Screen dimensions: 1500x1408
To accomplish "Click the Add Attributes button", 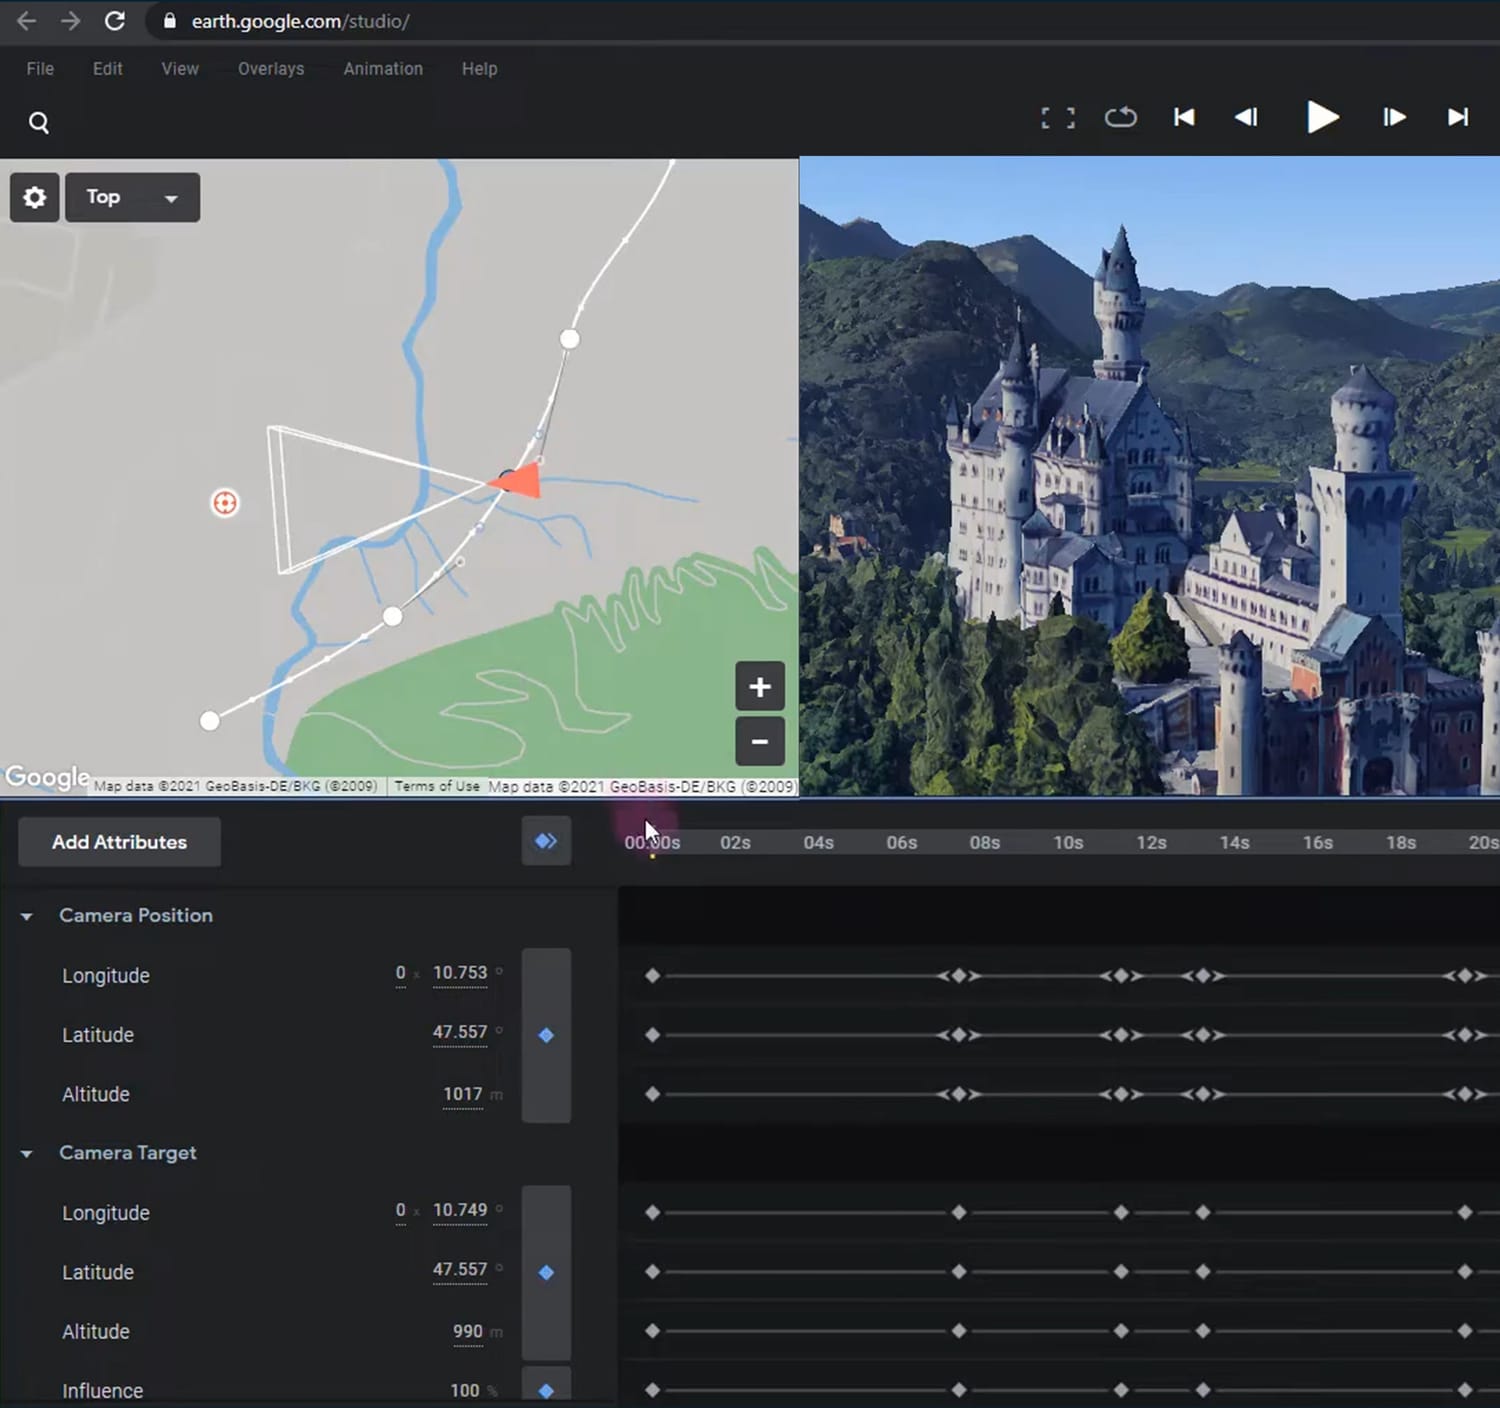I will click(x=119, y=842).
